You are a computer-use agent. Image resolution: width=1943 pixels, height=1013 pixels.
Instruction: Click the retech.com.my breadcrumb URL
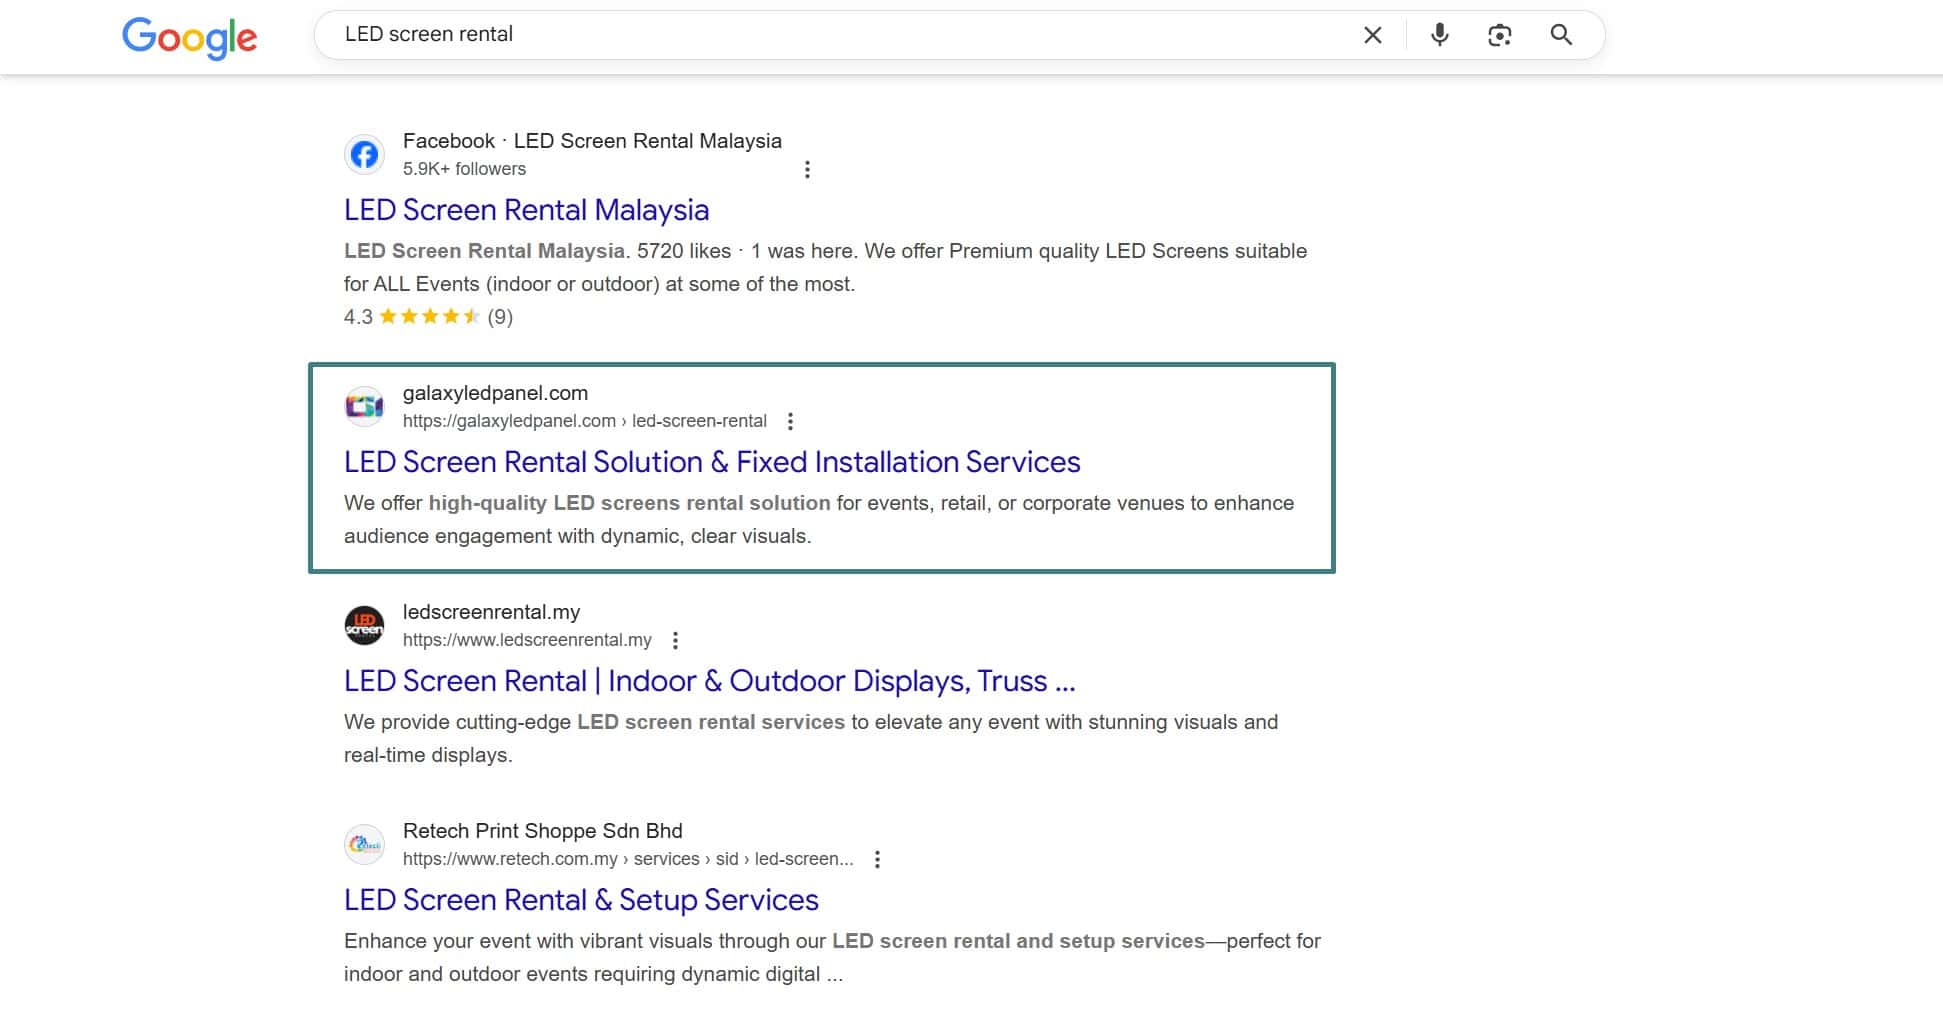(x=628, y=859)
